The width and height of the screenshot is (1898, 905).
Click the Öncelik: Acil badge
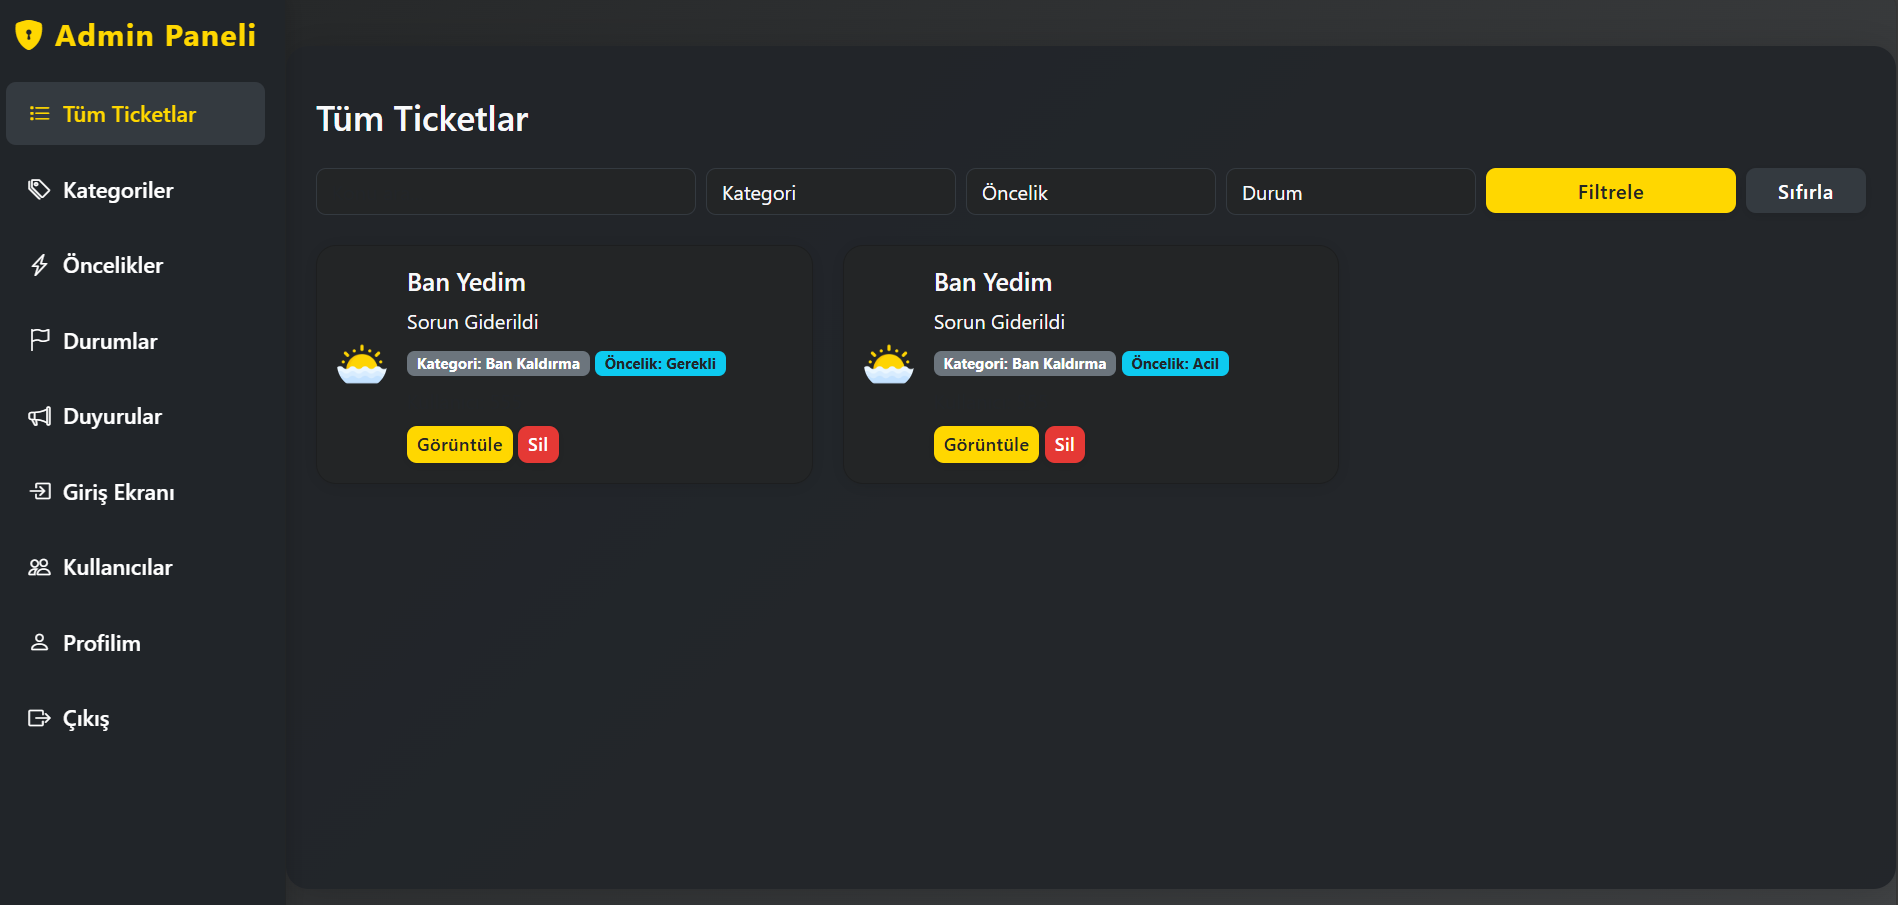click(1175, 364)
